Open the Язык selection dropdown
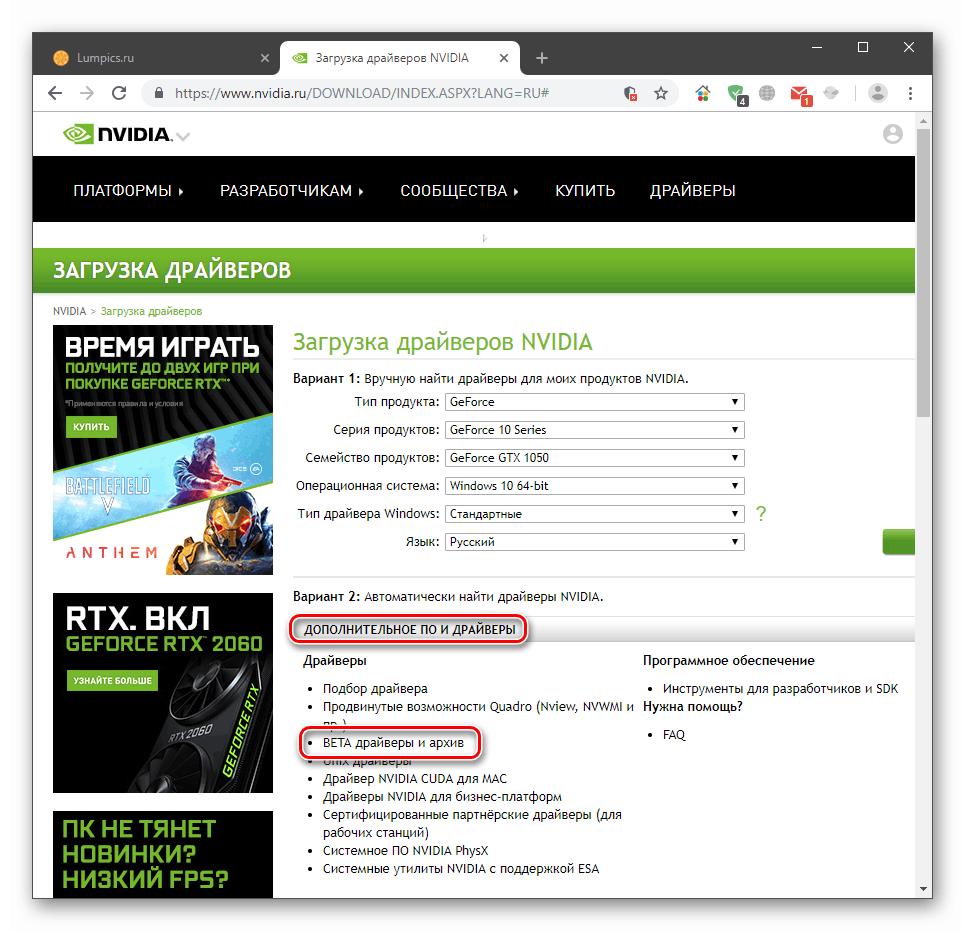The image size is (965, 931). coord(594,541)
